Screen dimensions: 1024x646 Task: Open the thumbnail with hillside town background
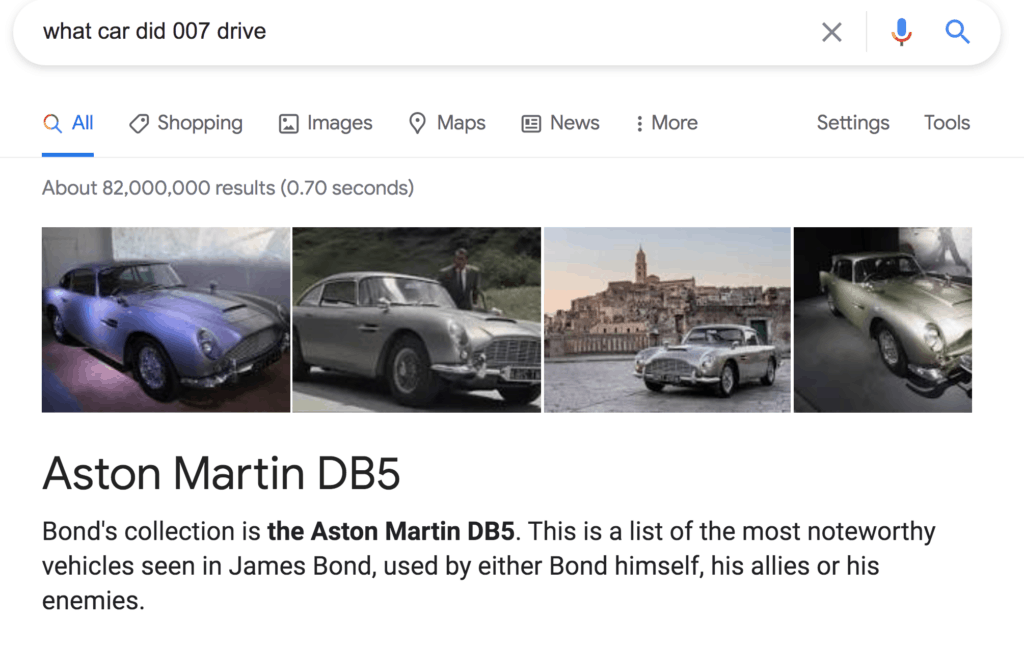[x=667, y=319]
